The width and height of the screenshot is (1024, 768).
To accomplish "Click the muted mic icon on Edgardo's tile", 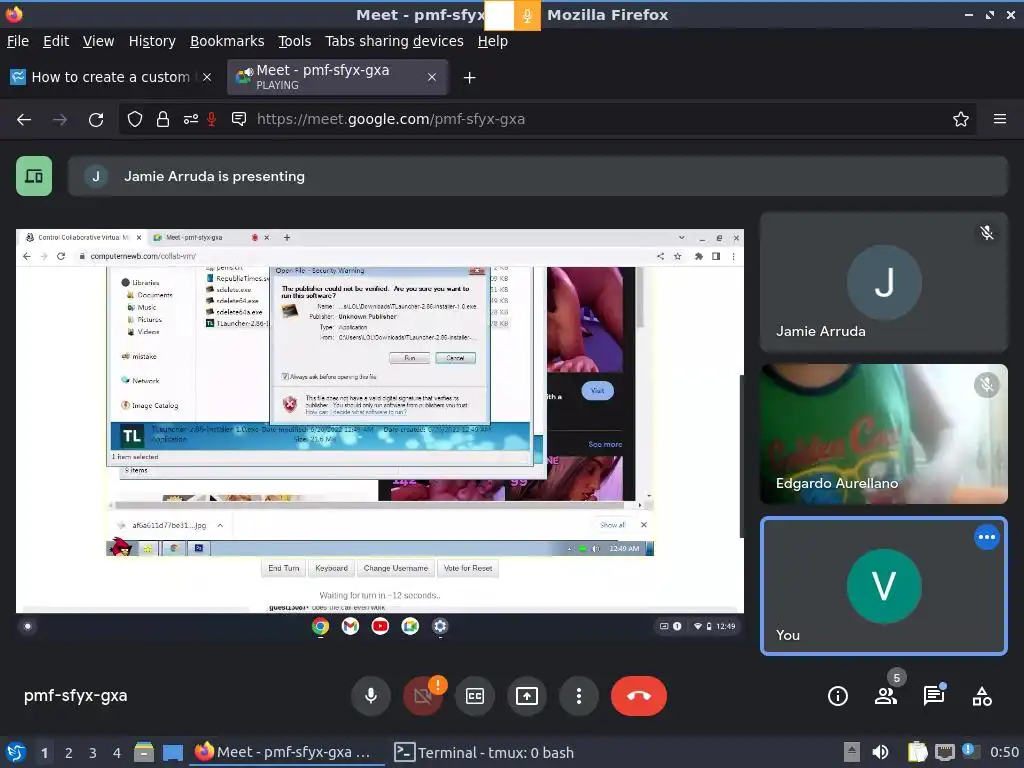I will pos(987,385).
